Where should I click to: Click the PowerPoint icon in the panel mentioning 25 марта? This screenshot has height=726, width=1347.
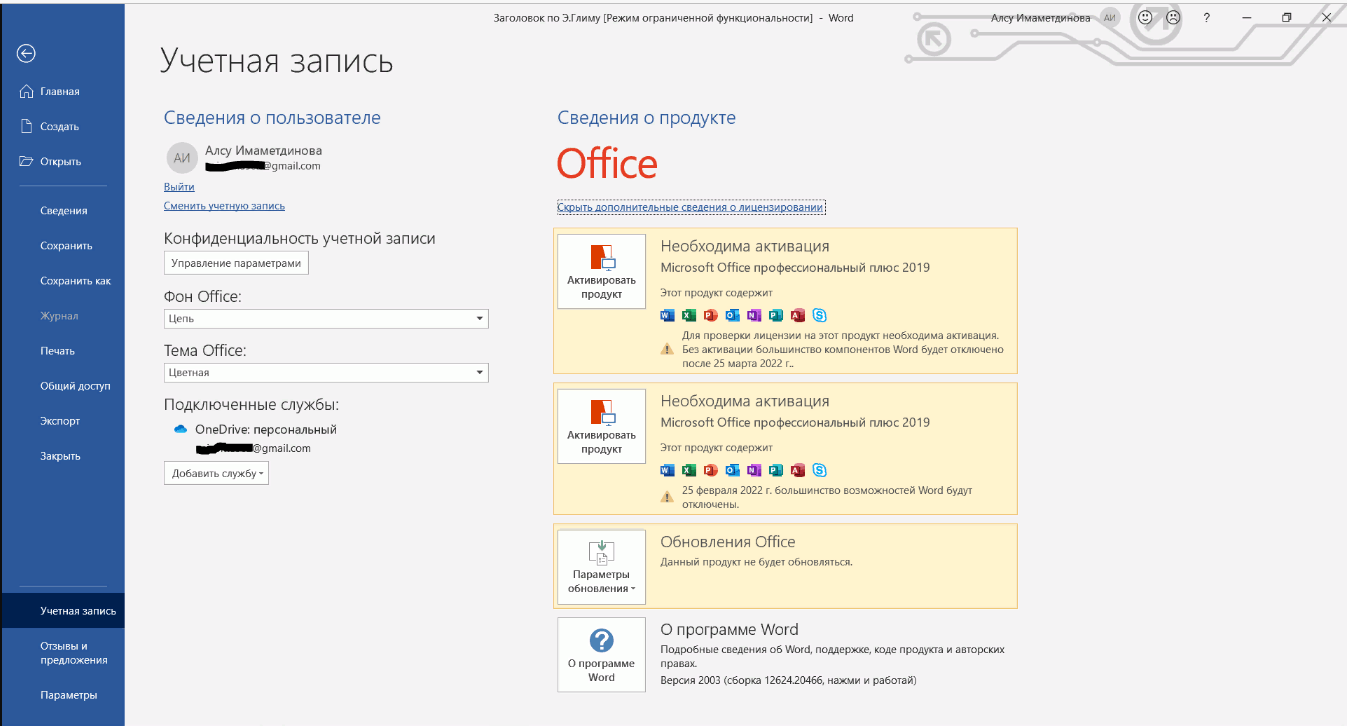(x=711, y=315)
